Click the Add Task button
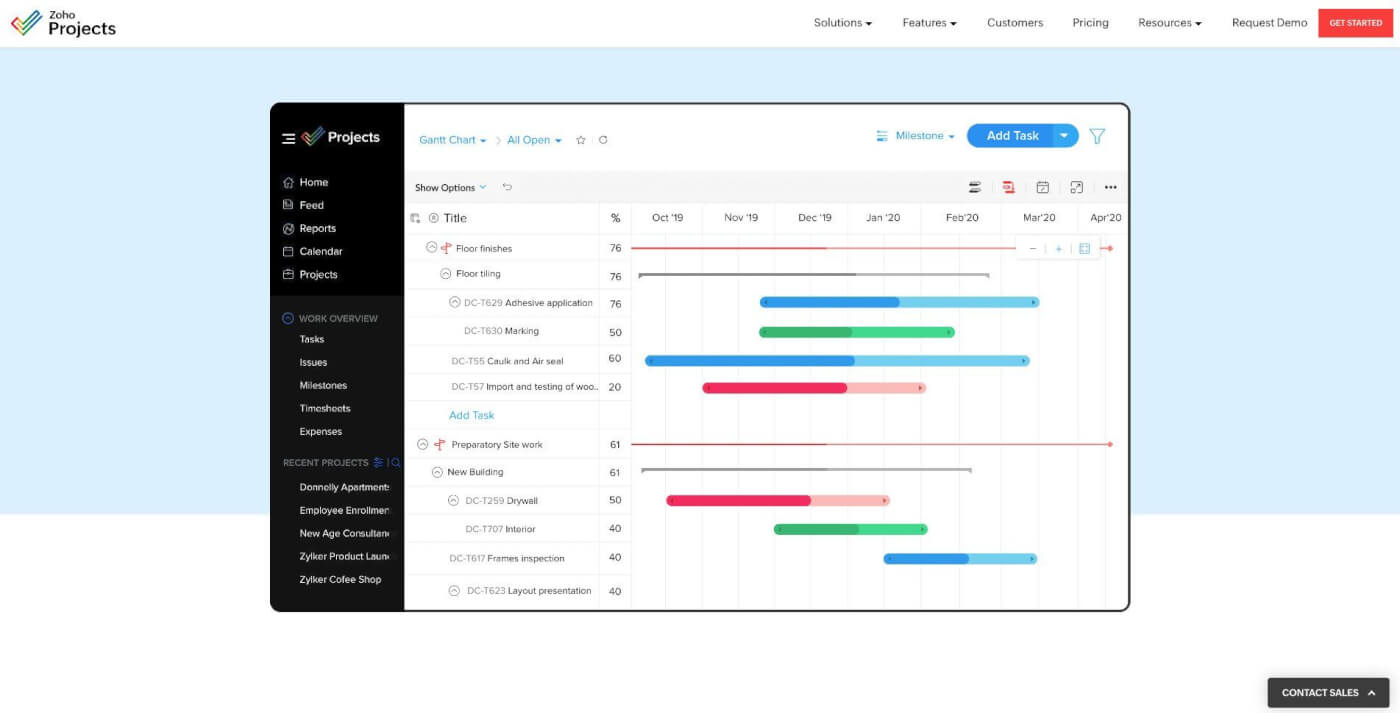Image resolution: width=1400 pixels, height=713 pixels. (1014, 135)
